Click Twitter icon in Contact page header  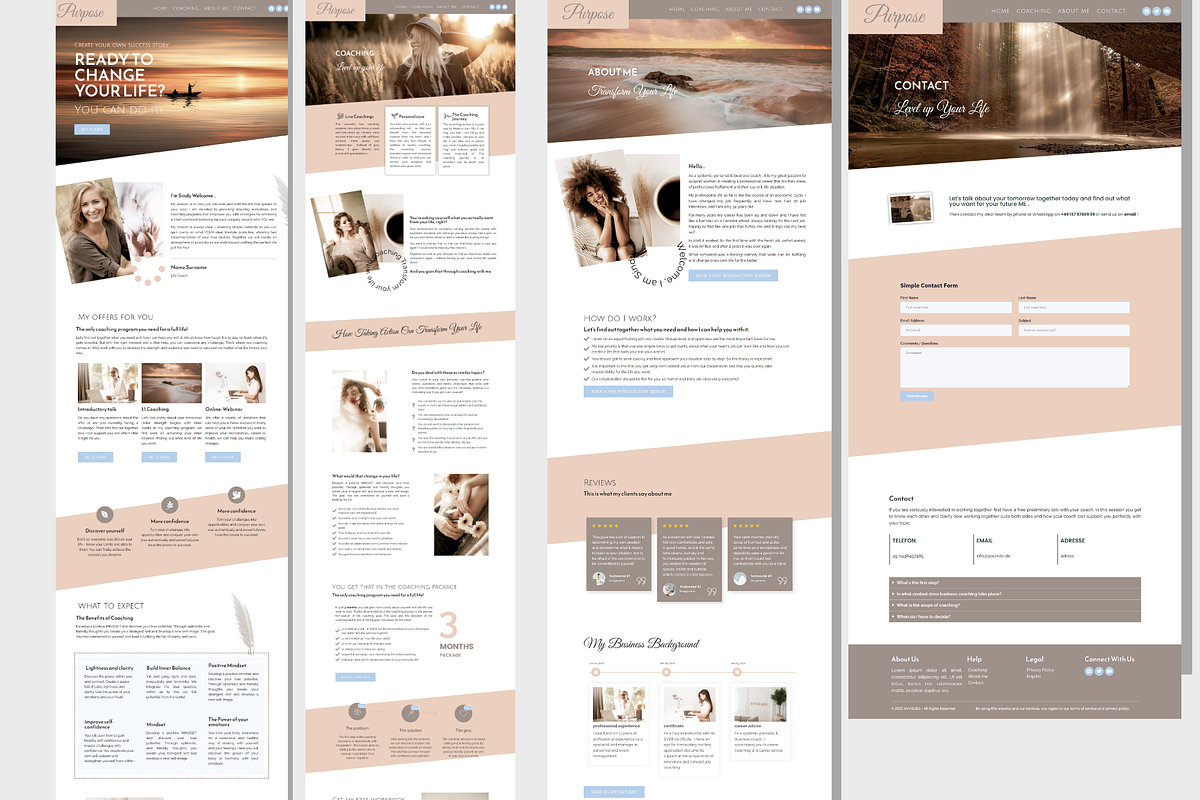pos(1156,11)
